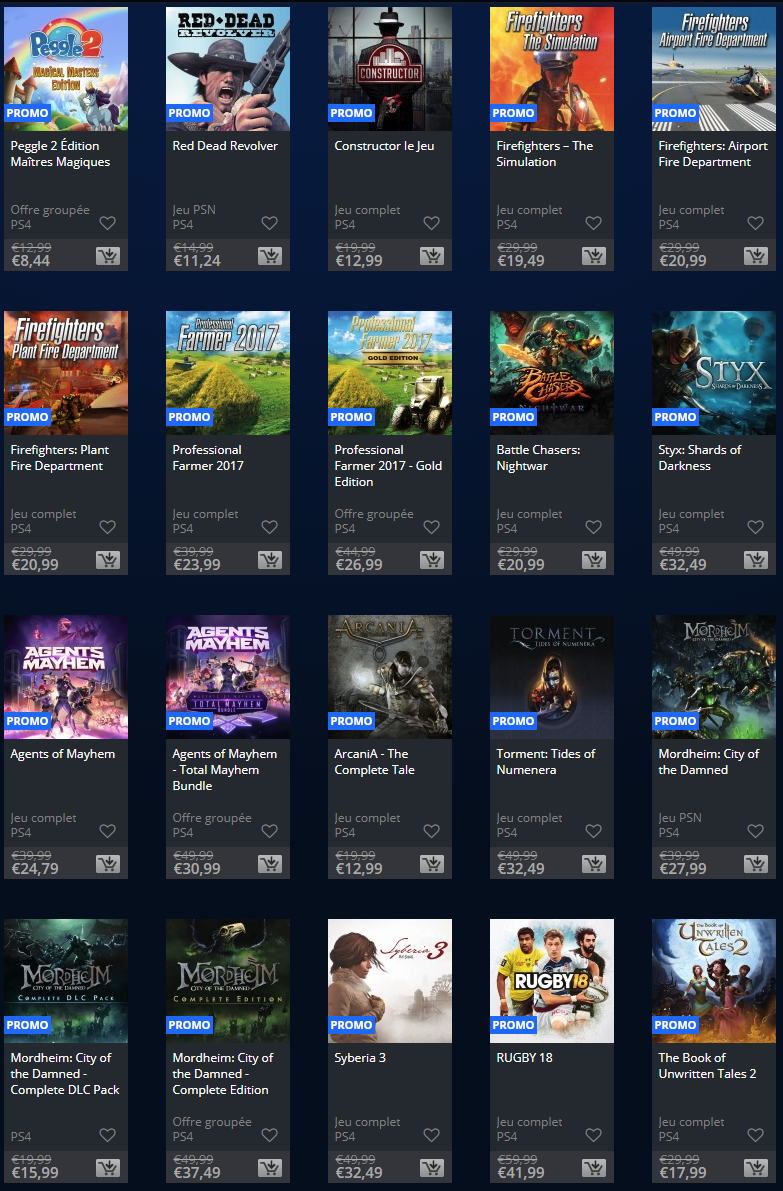Open Mordheim Complete Edition cover thumbnail
Viewport: 783px width, 1191px height.
tap(228, 980)
